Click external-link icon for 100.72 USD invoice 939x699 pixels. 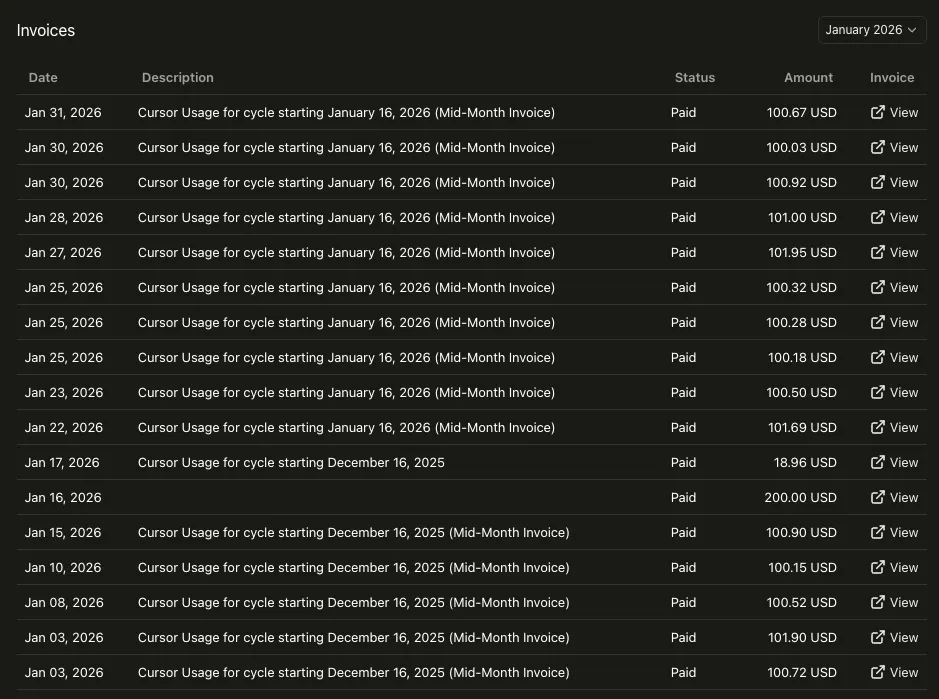click(877, 673)
